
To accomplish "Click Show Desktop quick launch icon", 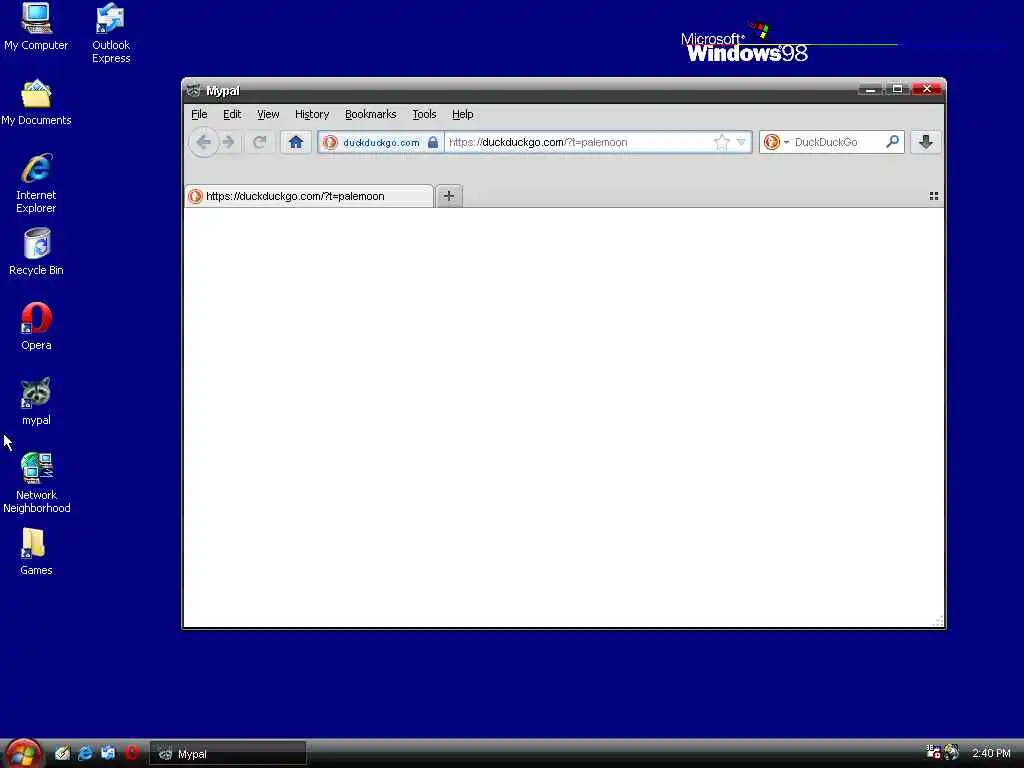I will [x=62, y=753].
